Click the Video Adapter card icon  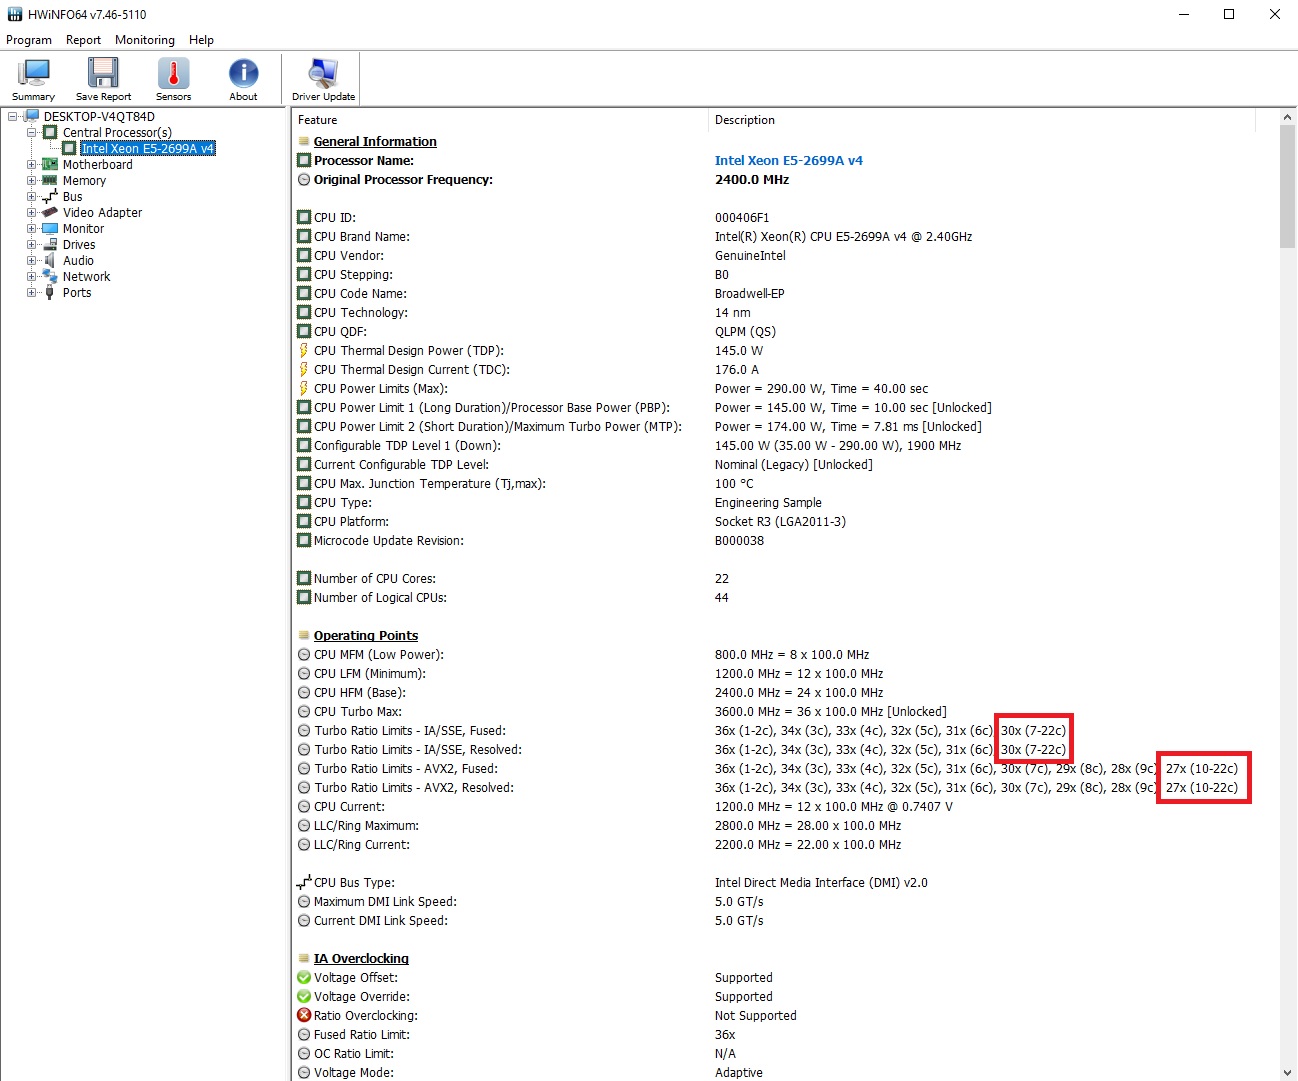(x=50, y=213)
